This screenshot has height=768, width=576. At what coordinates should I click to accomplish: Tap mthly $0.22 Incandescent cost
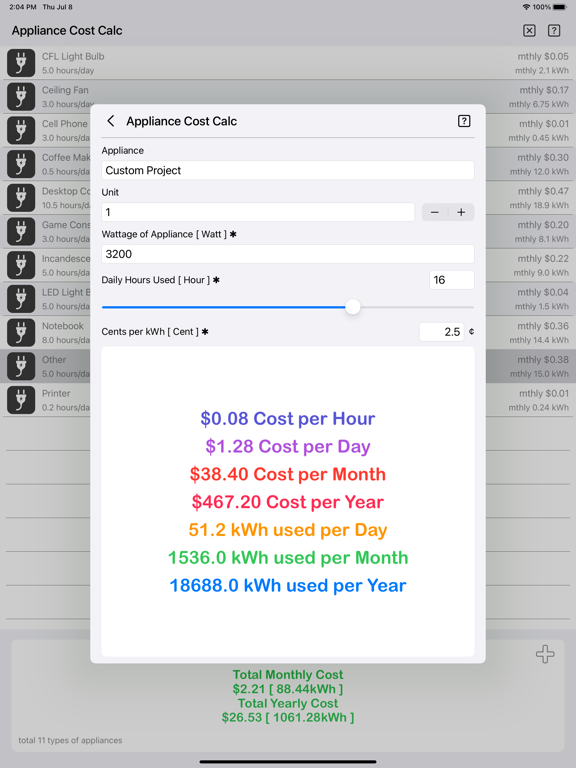(x=543, y=259)
